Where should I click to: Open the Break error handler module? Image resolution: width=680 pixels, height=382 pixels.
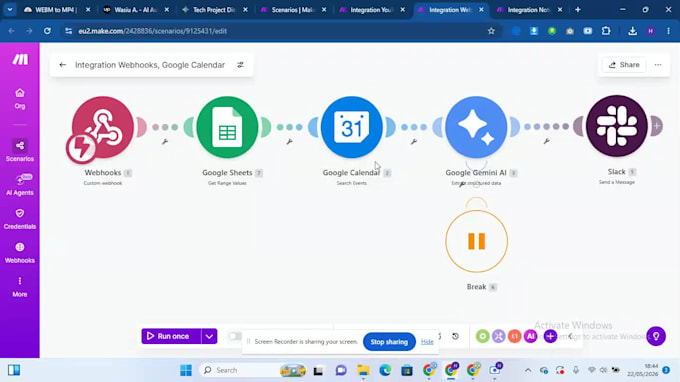pos(476,242)
